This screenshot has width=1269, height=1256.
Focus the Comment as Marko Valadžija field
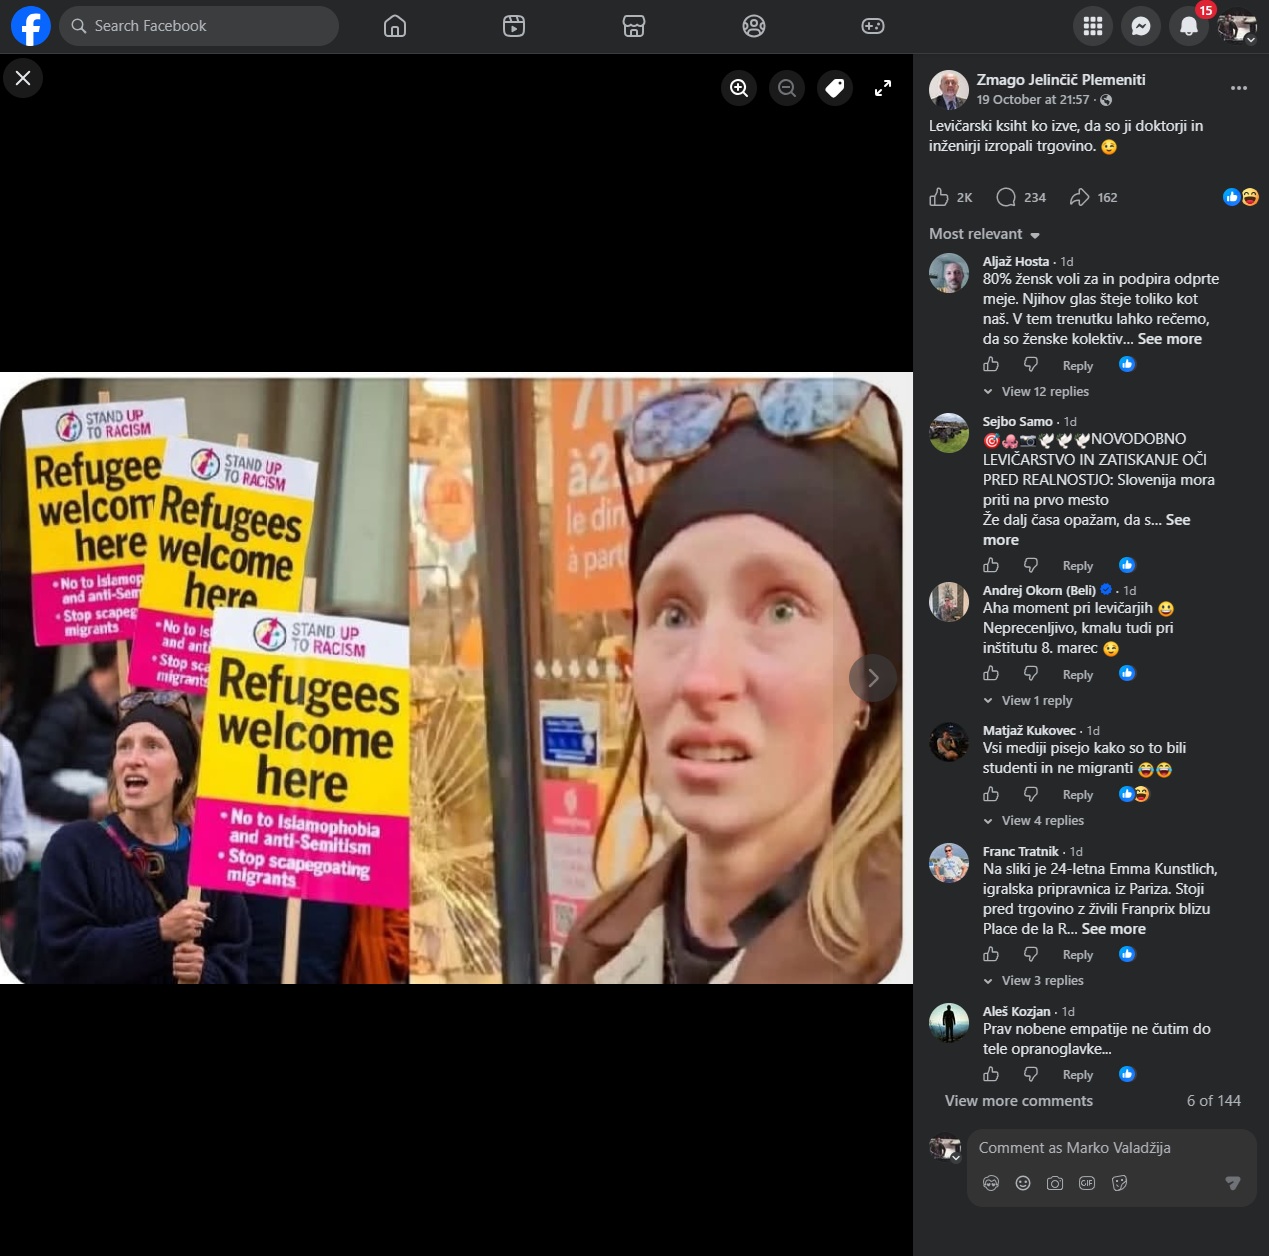(x=1112, y=1148)
